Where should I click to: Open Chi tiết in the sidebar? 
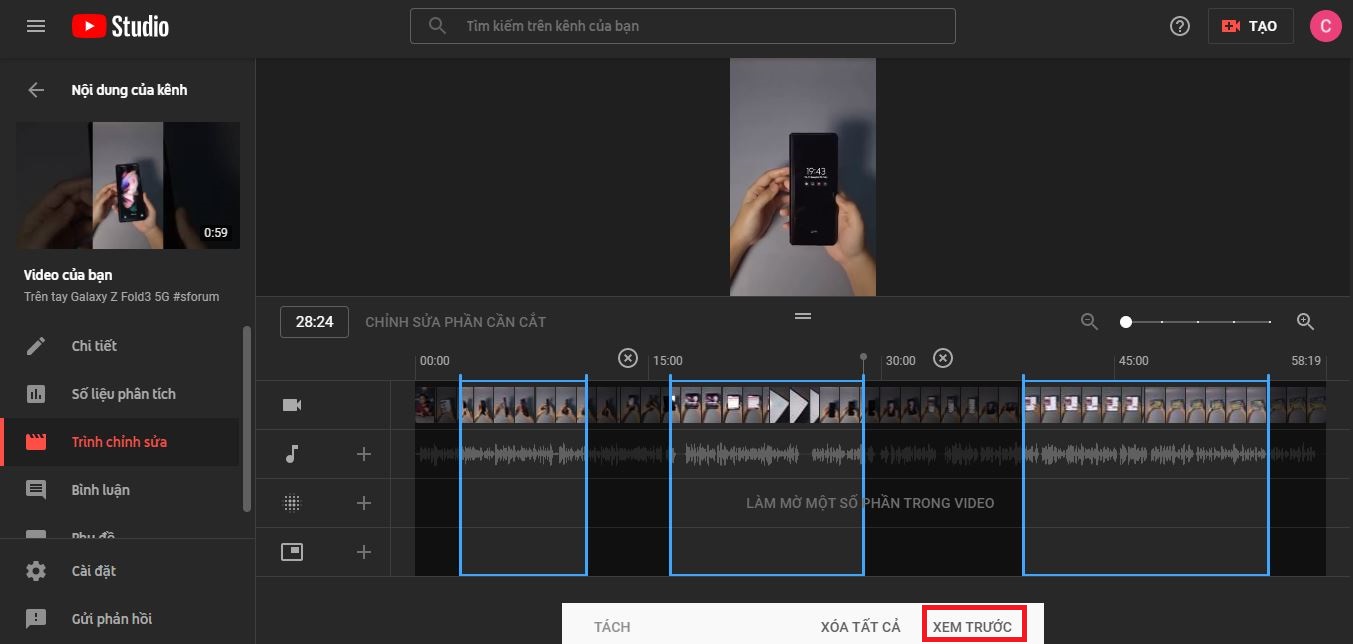94,346
